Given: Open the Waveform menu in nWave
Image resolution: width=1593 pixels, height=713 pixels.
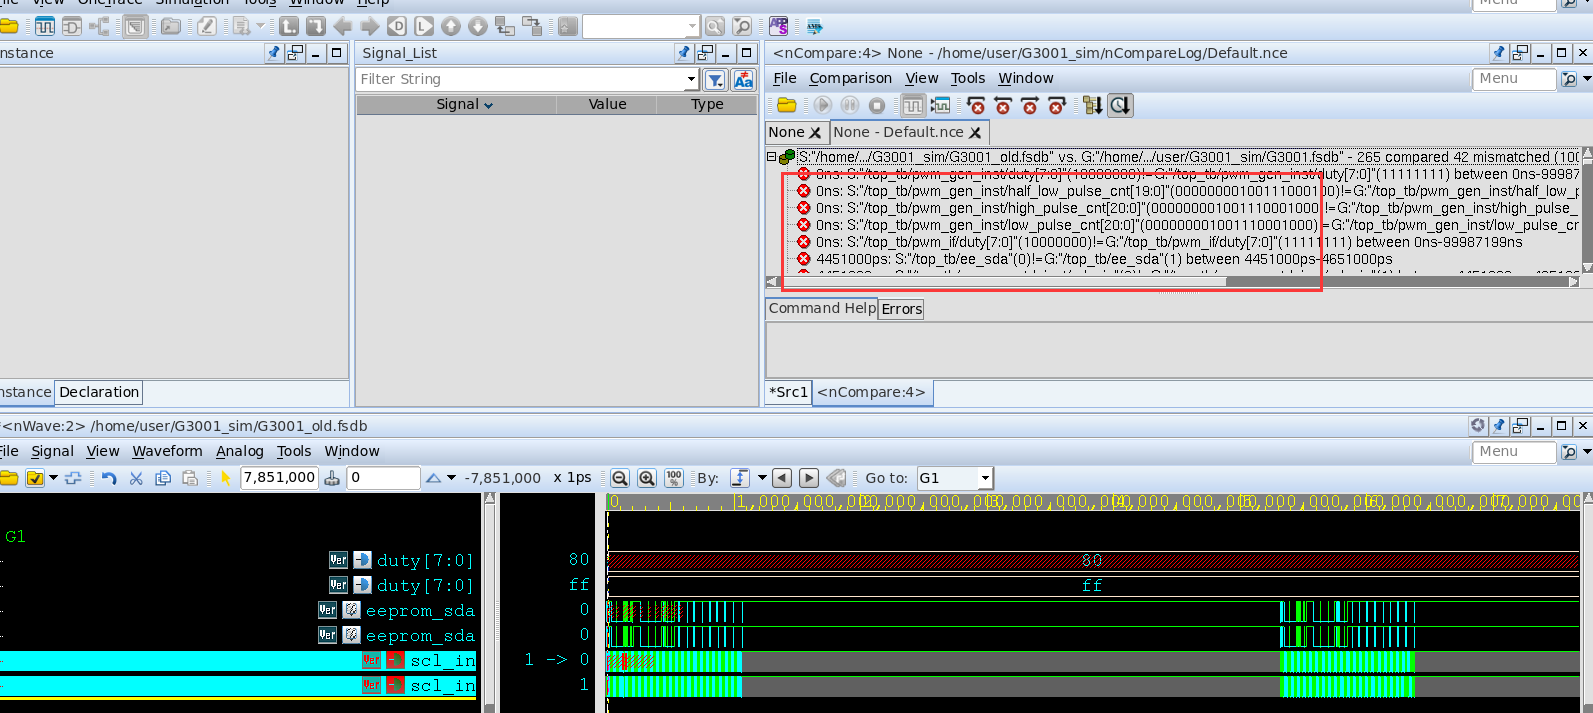Looking at the screenshot, I should point(167,451).
